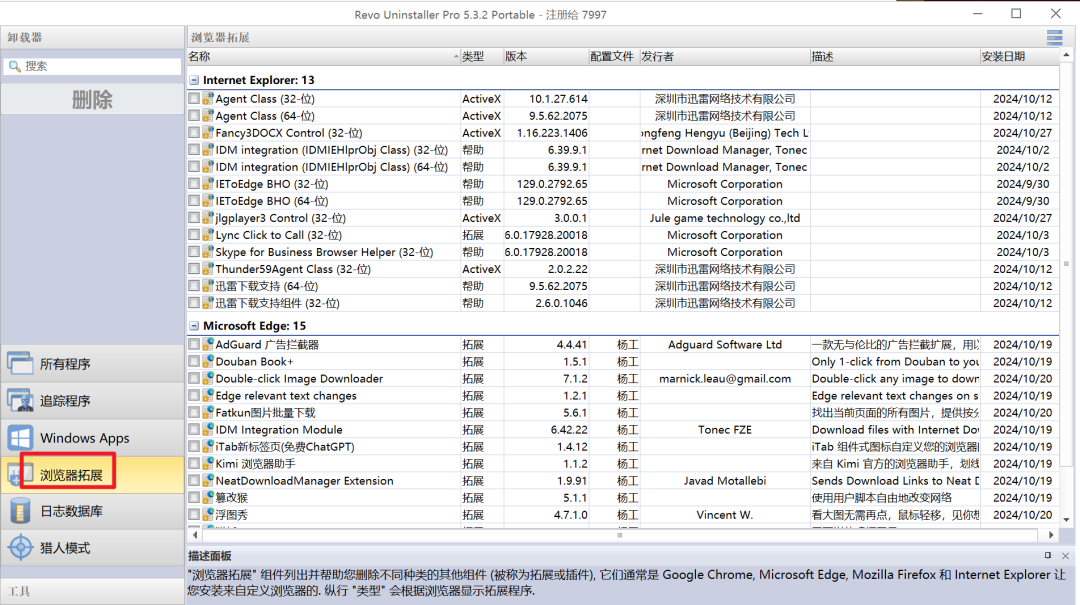1080x605 pixels.
Task: Click the Douban Book+ extension icon
Action: point(208,361)
